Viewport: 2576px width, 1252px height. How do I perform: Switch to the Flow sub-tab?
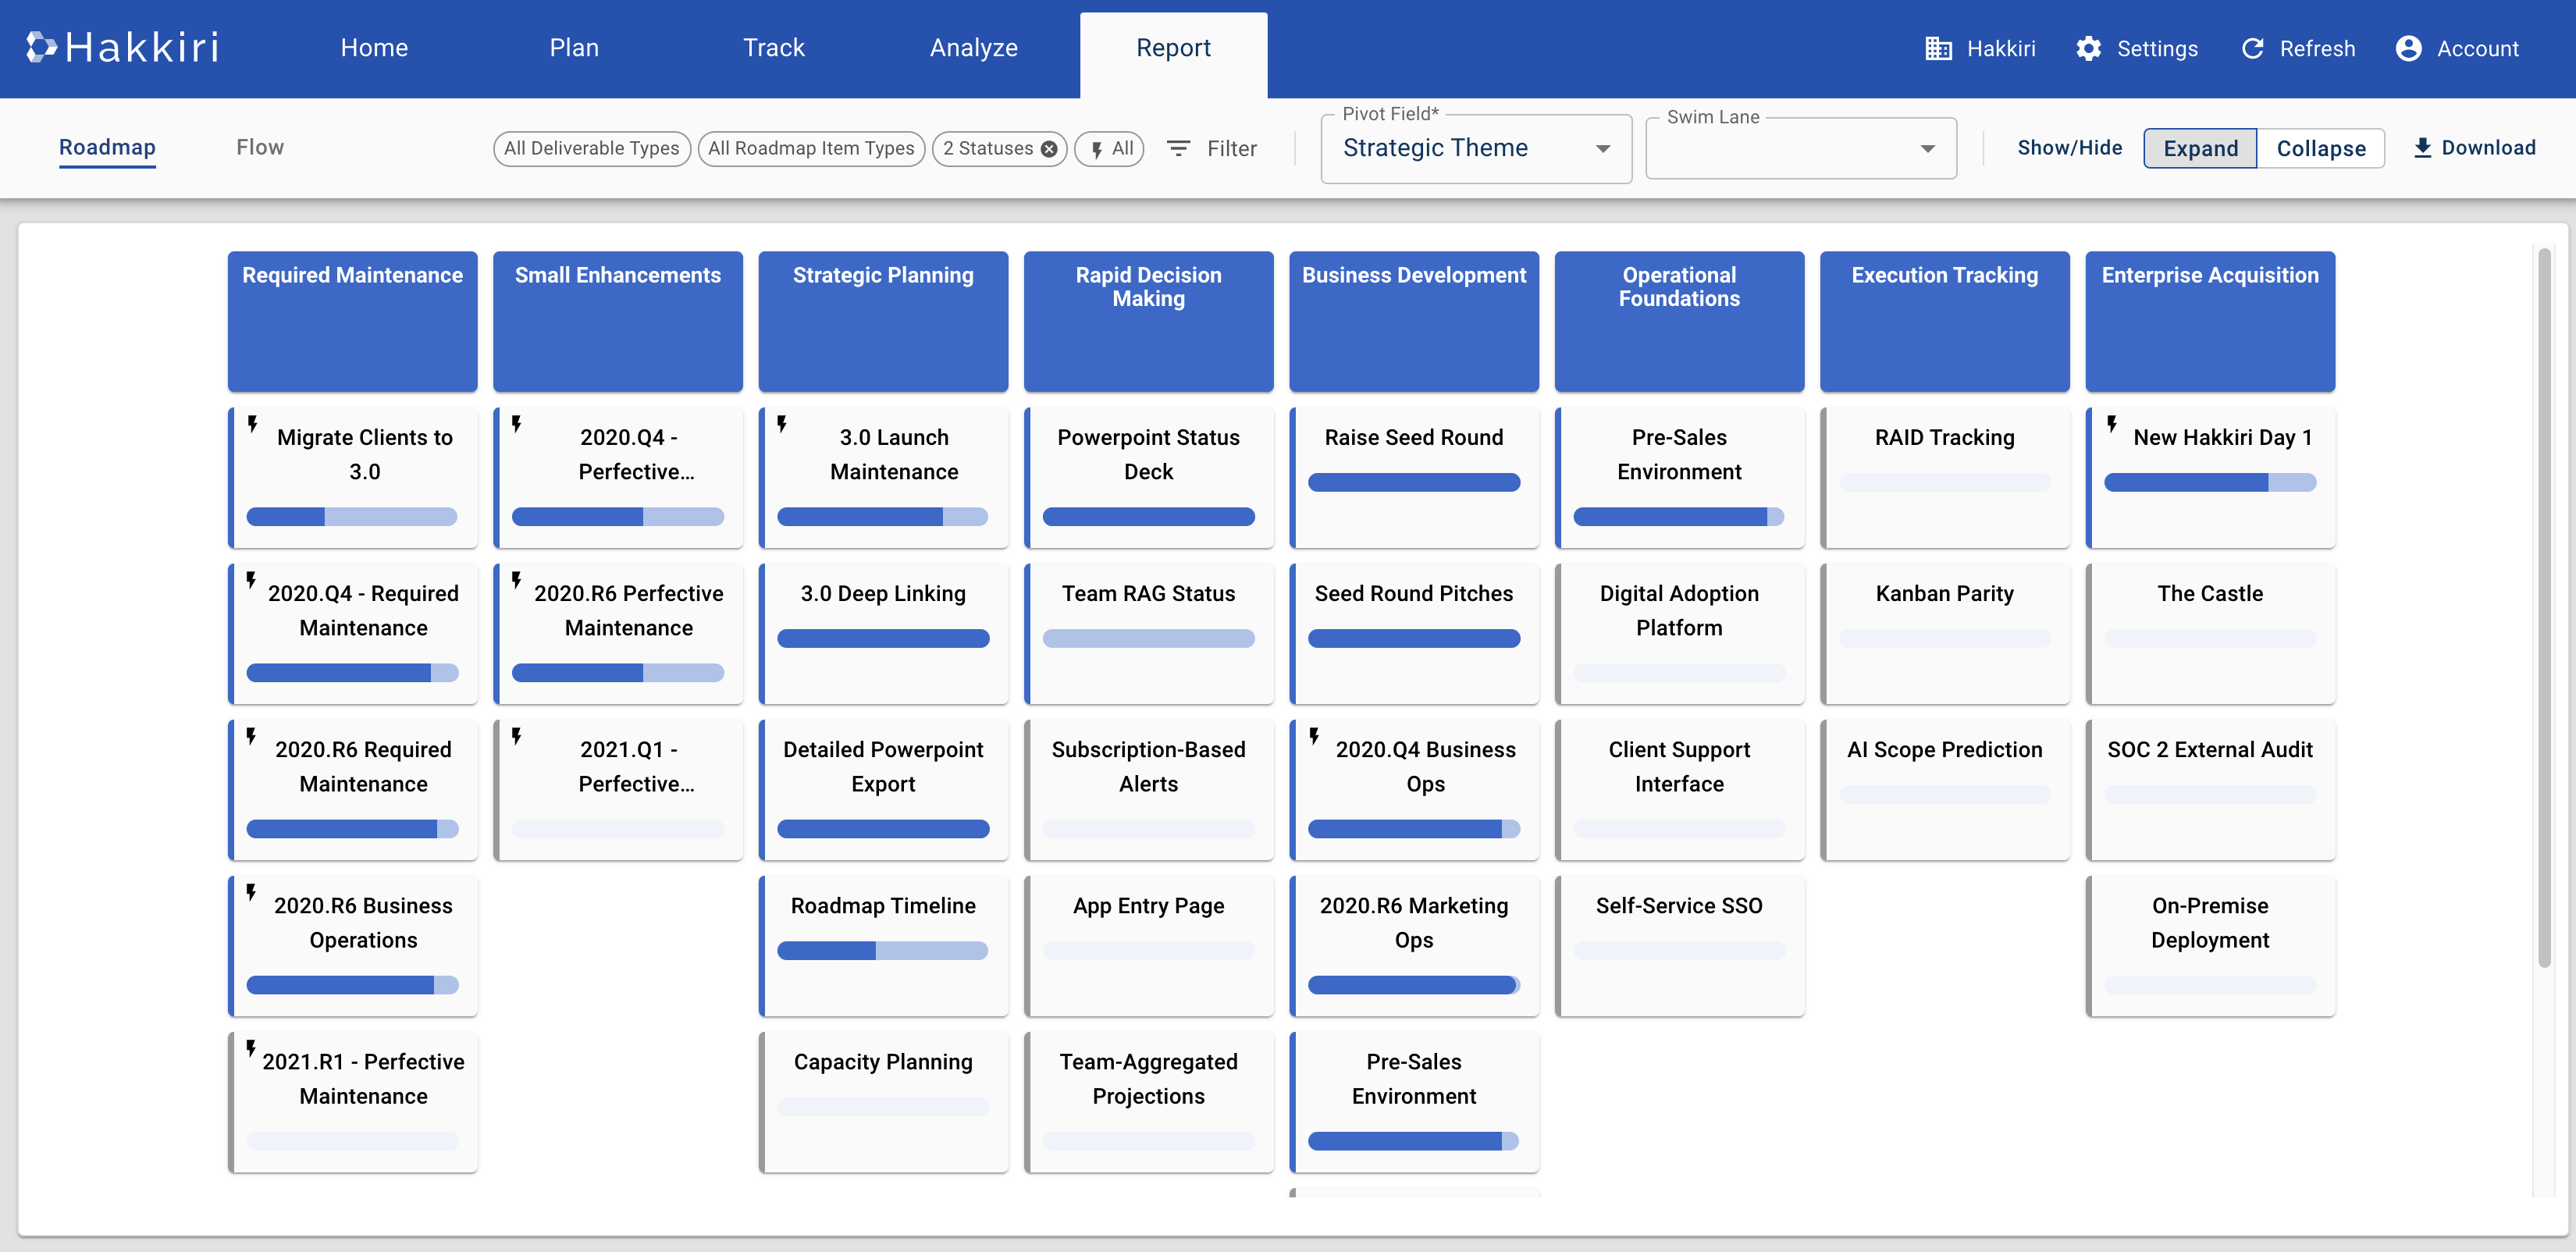click(260, 147)
